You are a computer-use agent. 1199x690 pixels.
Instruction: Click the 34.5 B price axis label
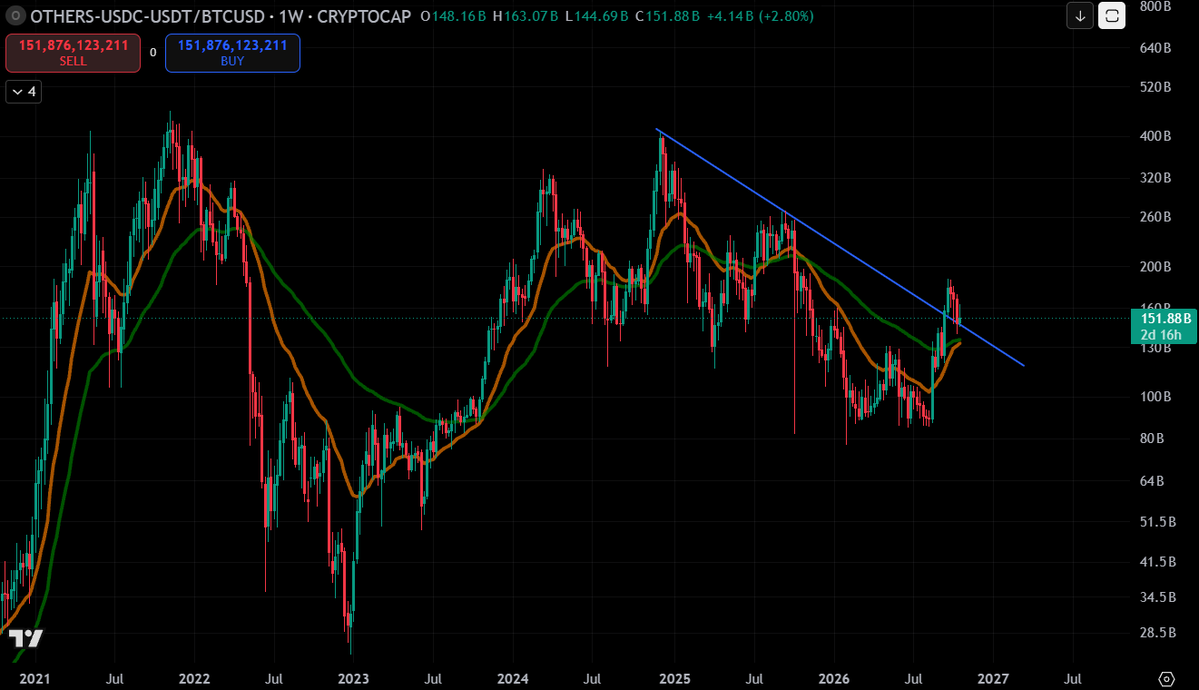pos(1158,597)
